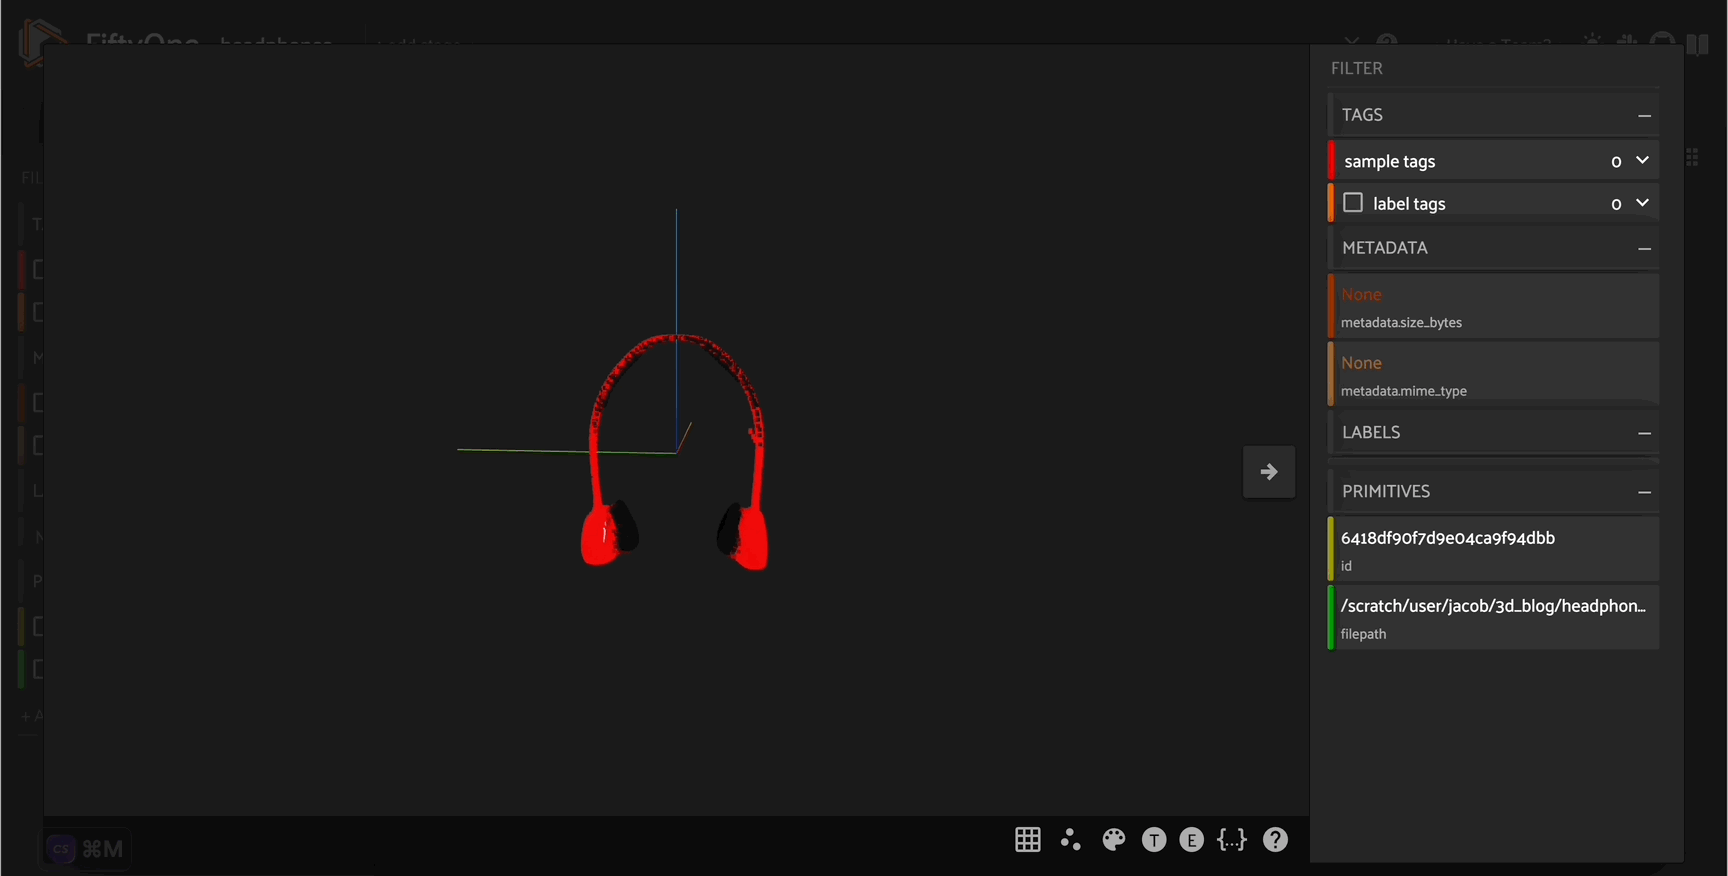Open the point size settings icon
The image size is (1728, 876).
(1071, 840)
